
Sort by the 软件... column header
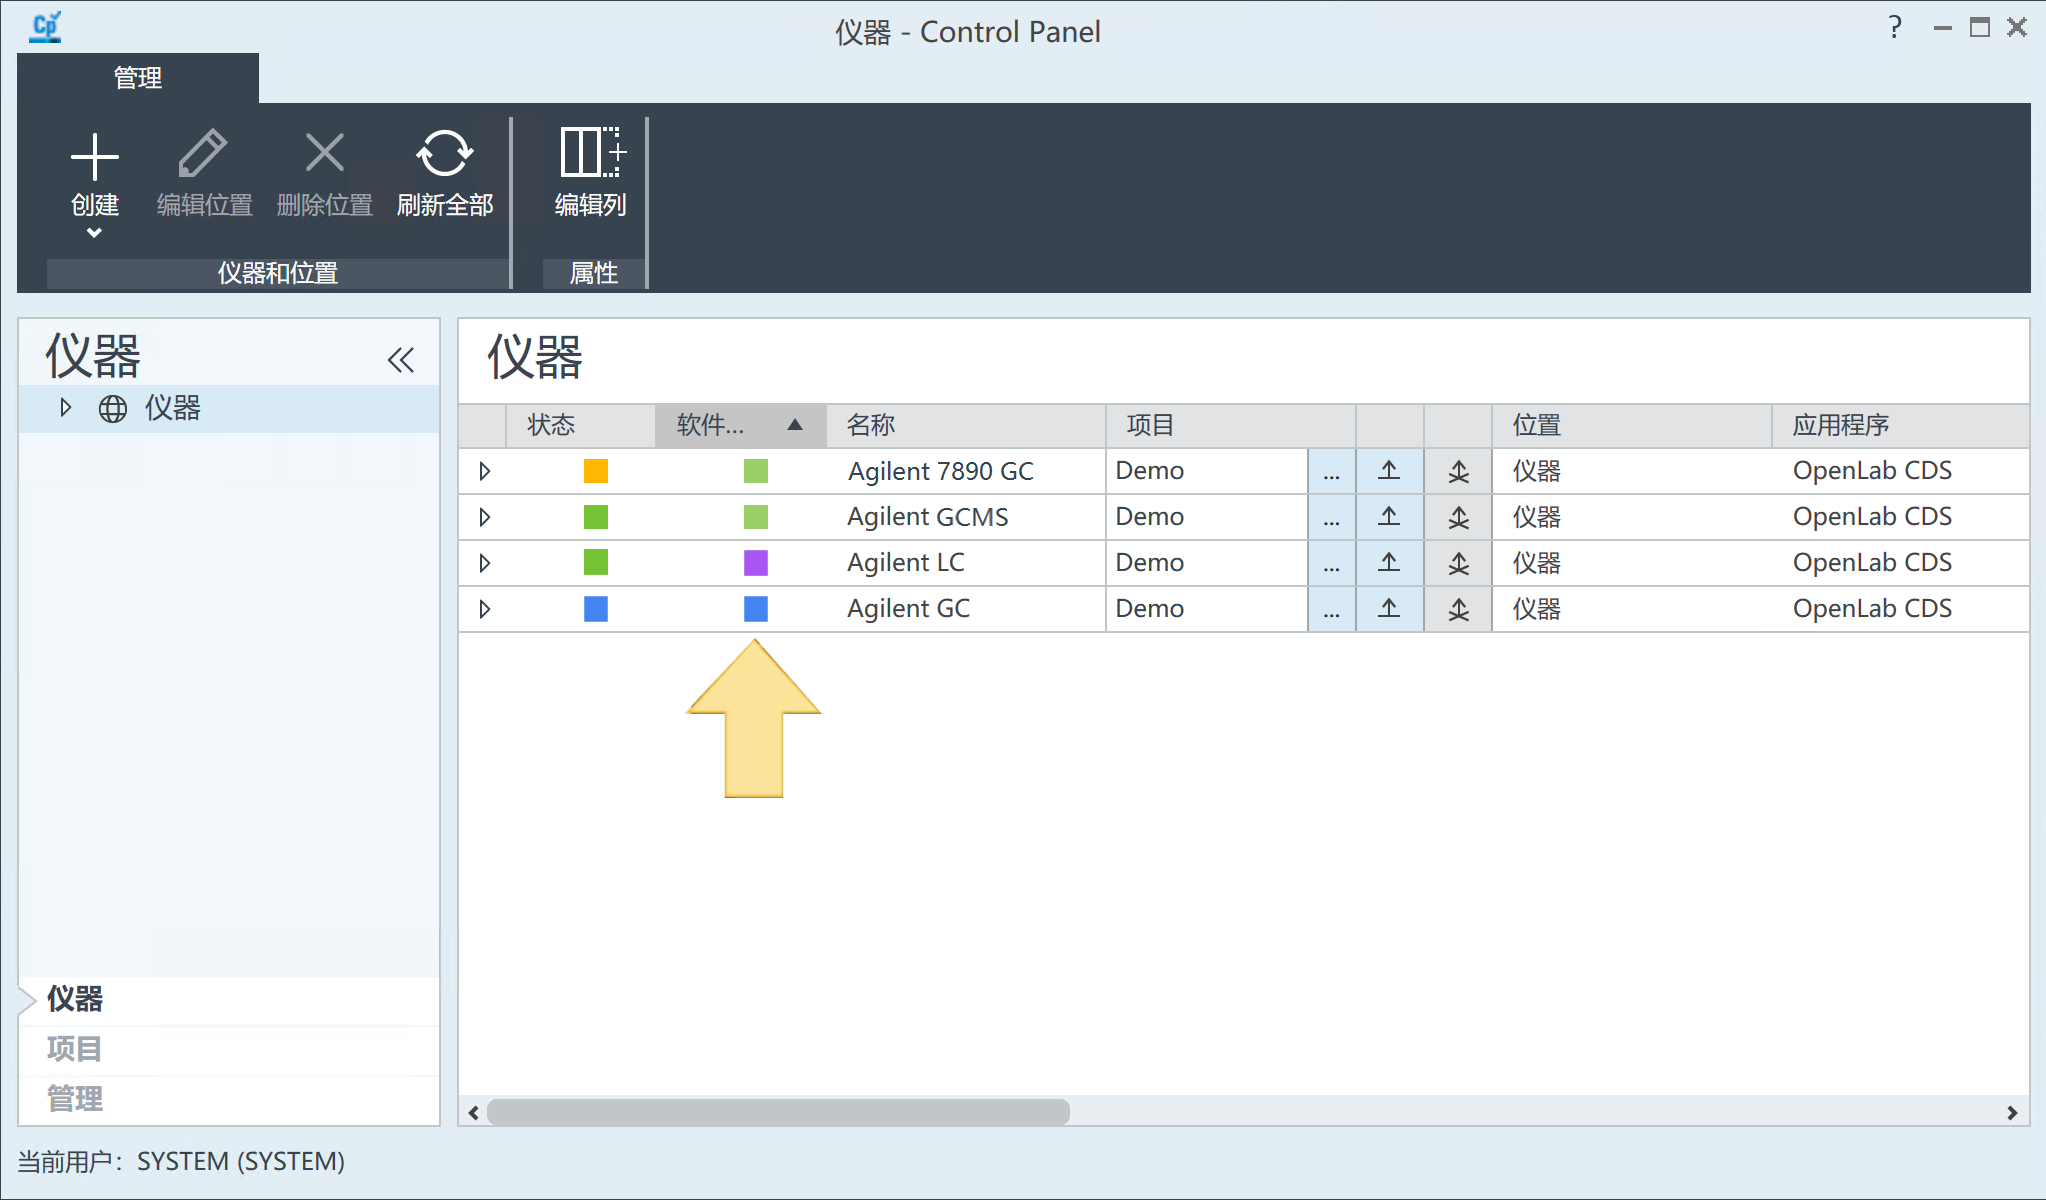[740, 425]
